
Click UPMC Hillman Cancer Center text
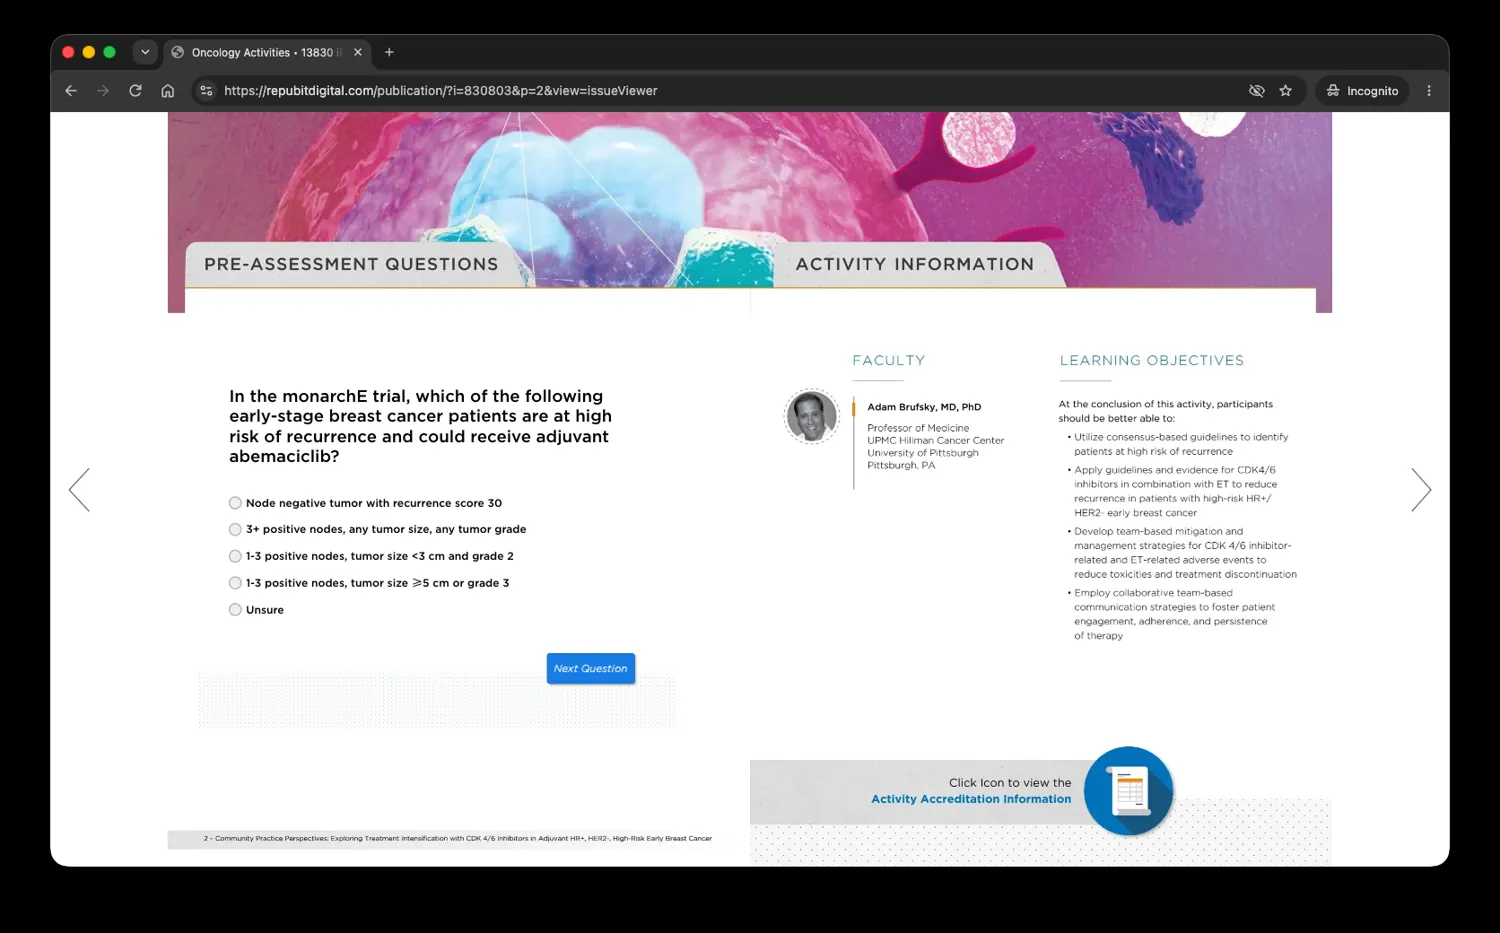pos(935,440)
